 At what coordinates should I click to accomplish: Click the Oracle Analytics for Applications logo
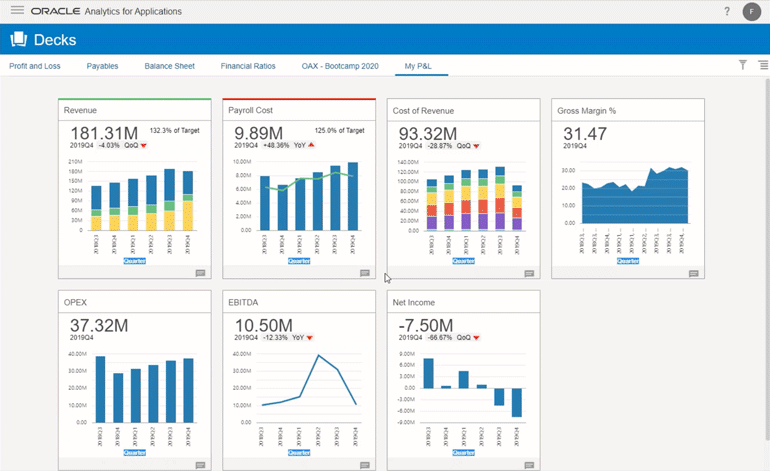point(106,11)
